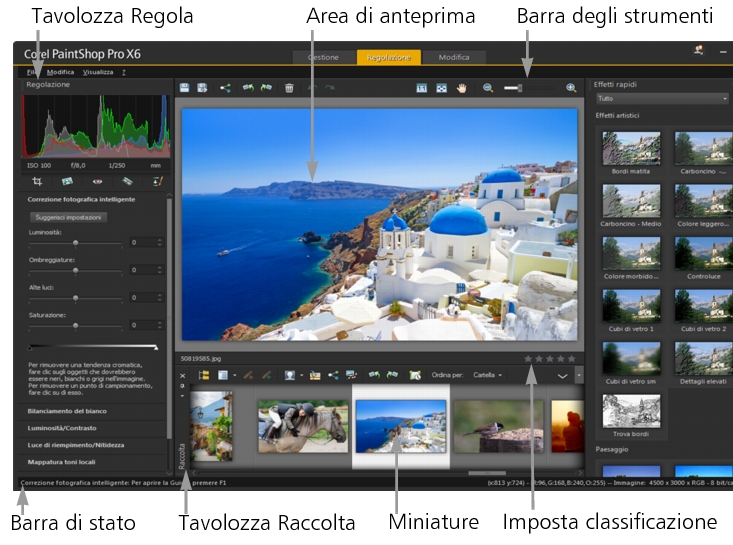Close the Raccolta palette with X

(181, 376)
